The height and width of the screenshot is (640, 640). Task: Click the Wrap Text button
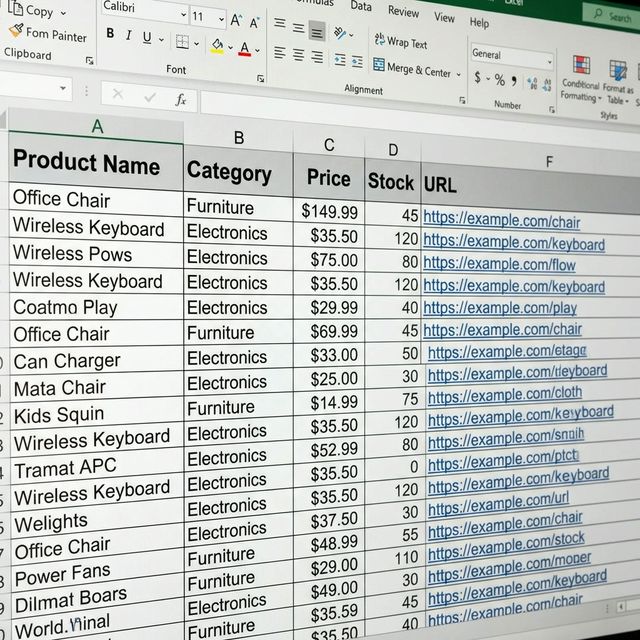click(401, 41)
